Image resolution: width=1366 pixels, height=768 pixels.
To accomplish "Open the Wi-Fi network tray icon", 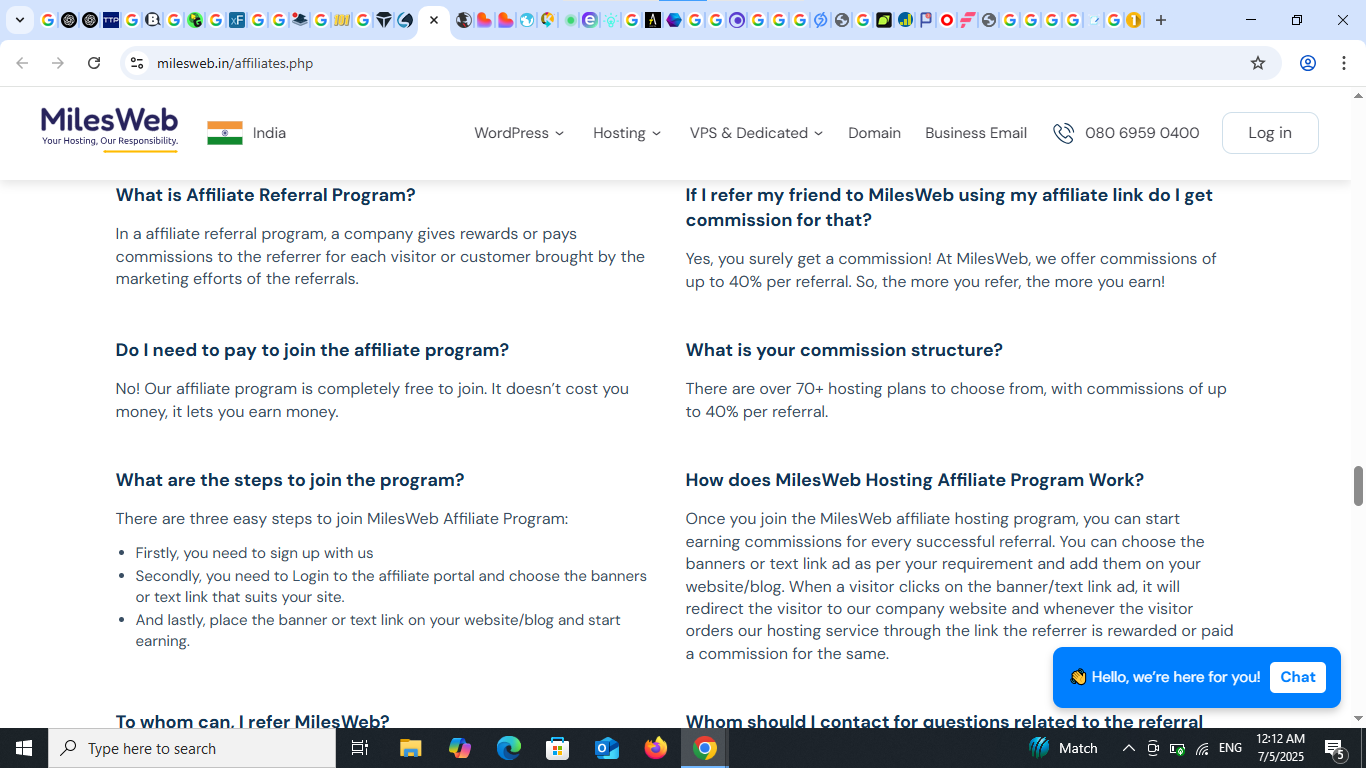I will click(1202, 748).
